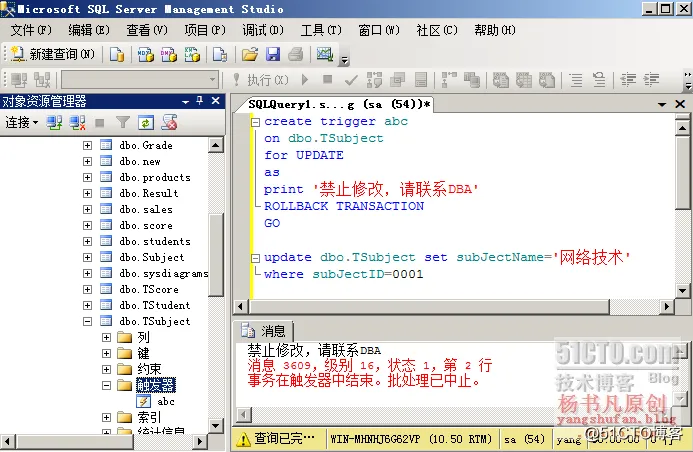Click the Activity Monitor icon

325,54
